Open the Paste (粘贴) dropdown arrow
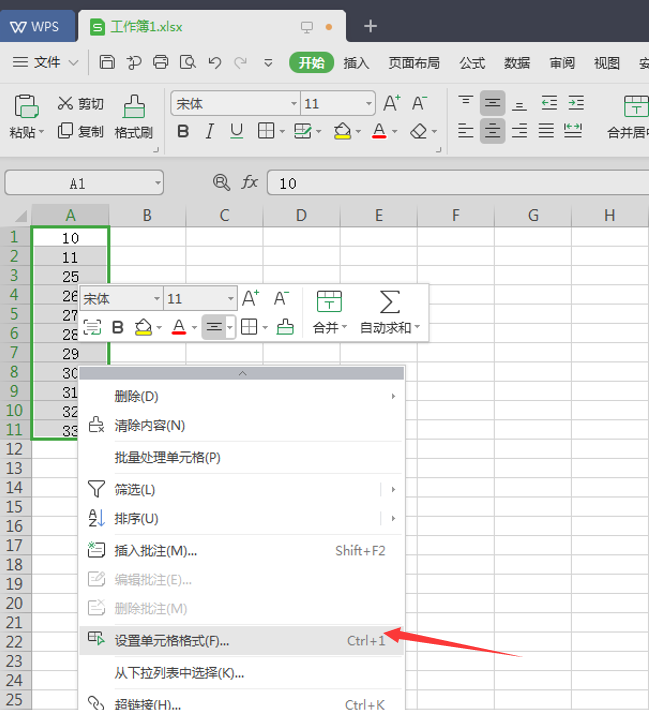Viewport: 650px width, 710px height. pyautogui.click(x=41, y=132)
